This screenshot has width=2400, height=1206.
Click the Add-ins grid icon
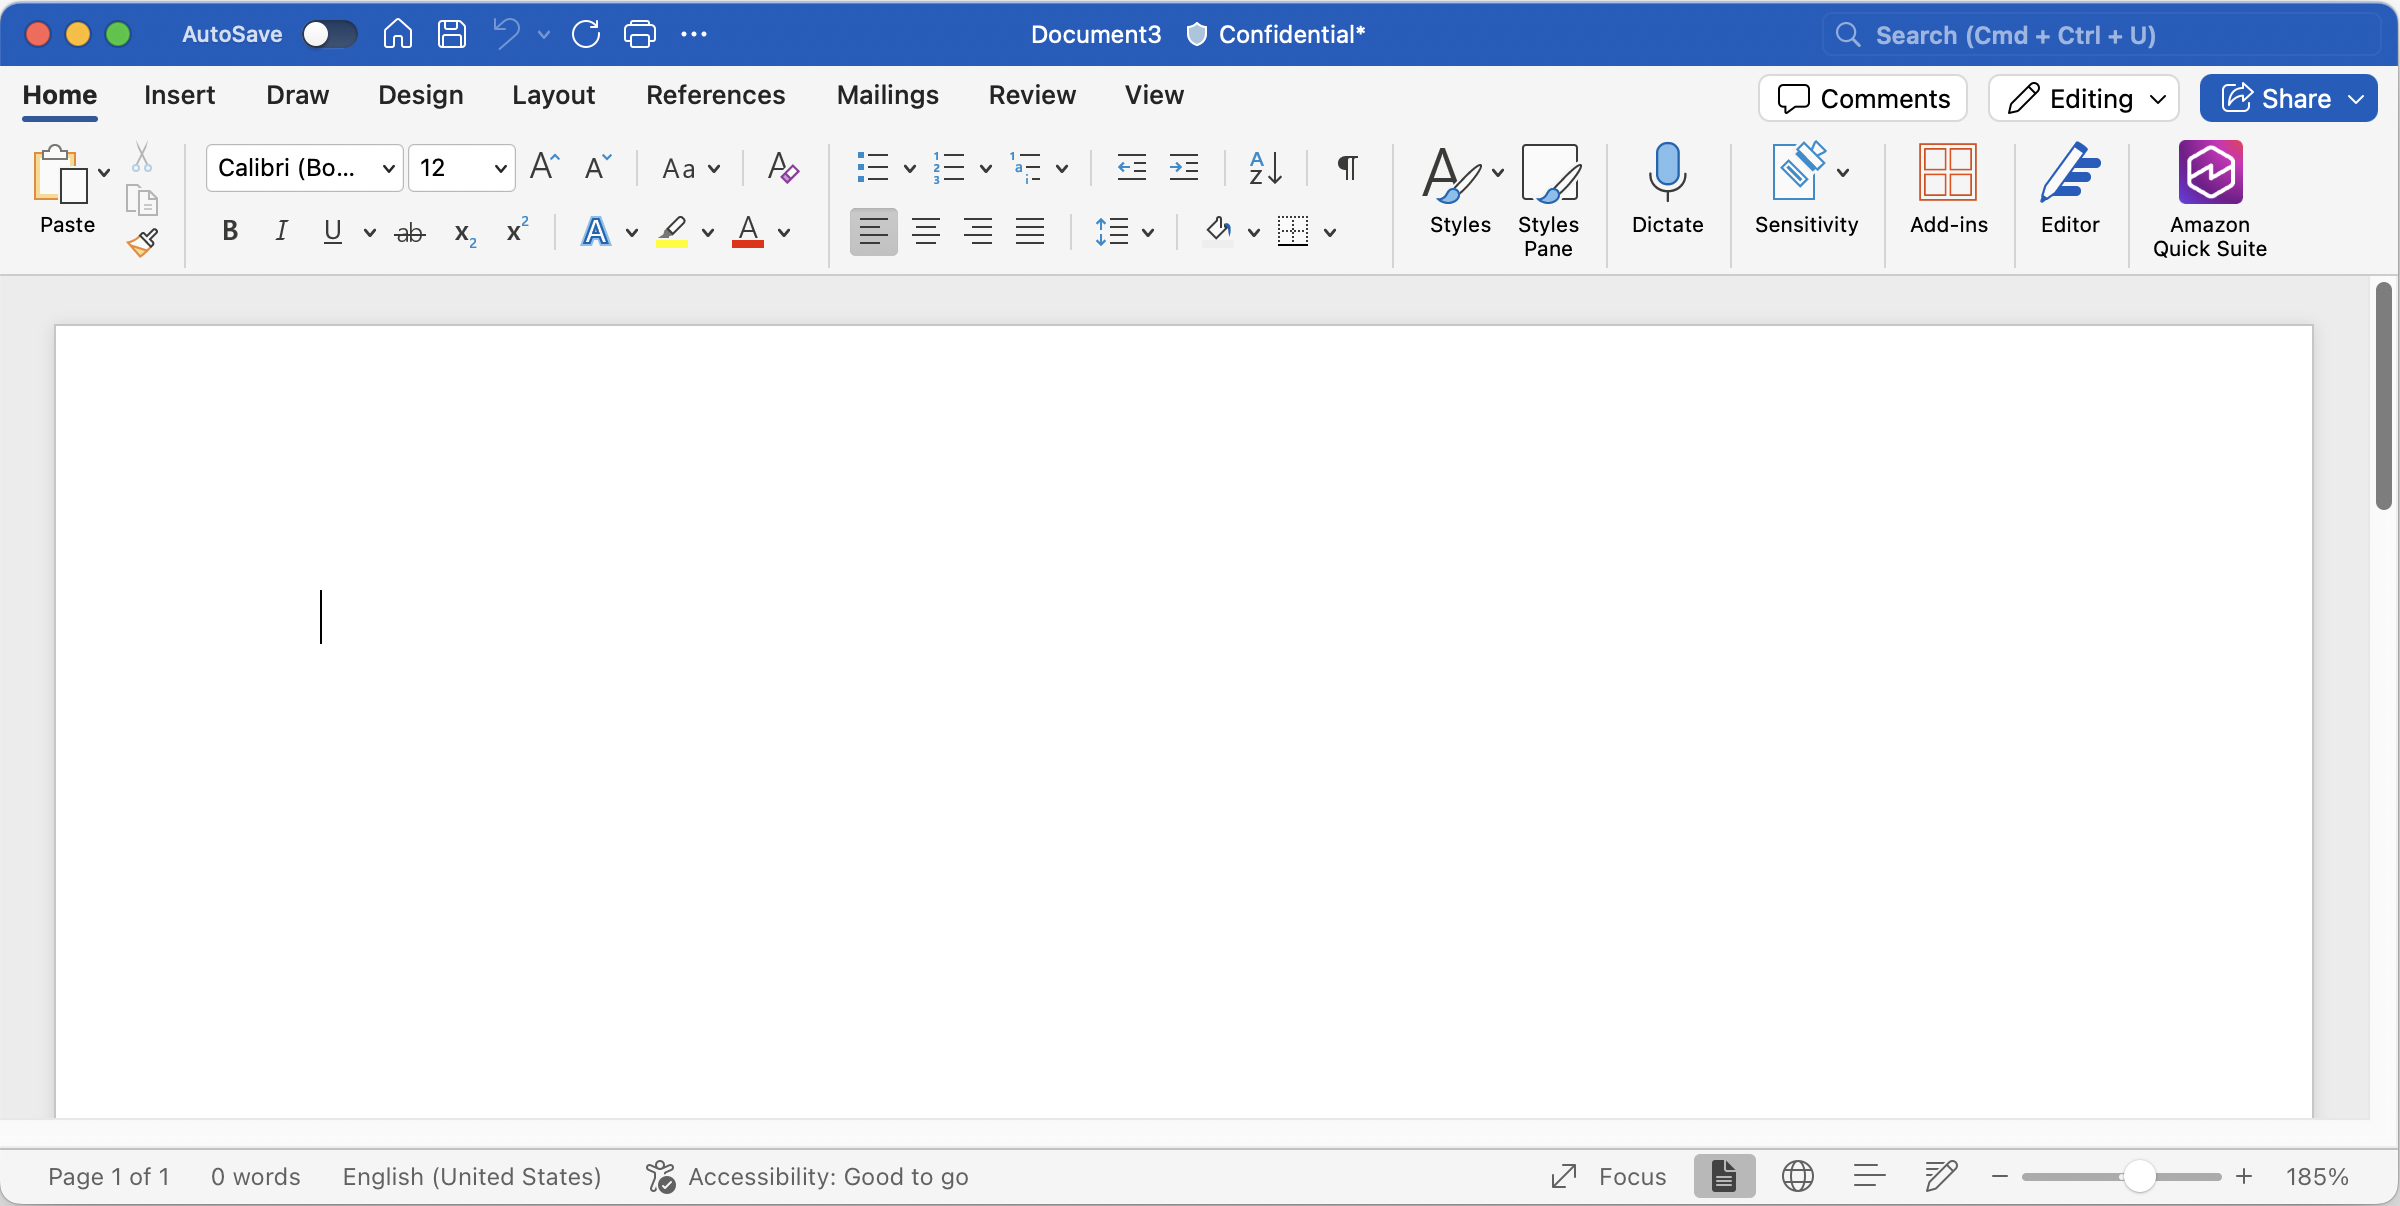pyautogui.click(x=1948, y=174)
